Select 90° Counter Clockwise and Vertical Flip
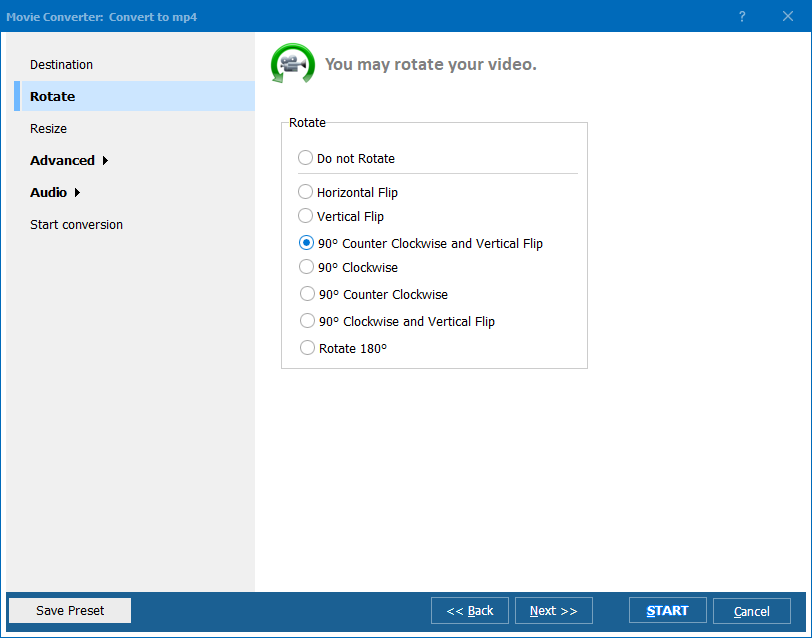The image size is (812, 638). tap(306, 243)
